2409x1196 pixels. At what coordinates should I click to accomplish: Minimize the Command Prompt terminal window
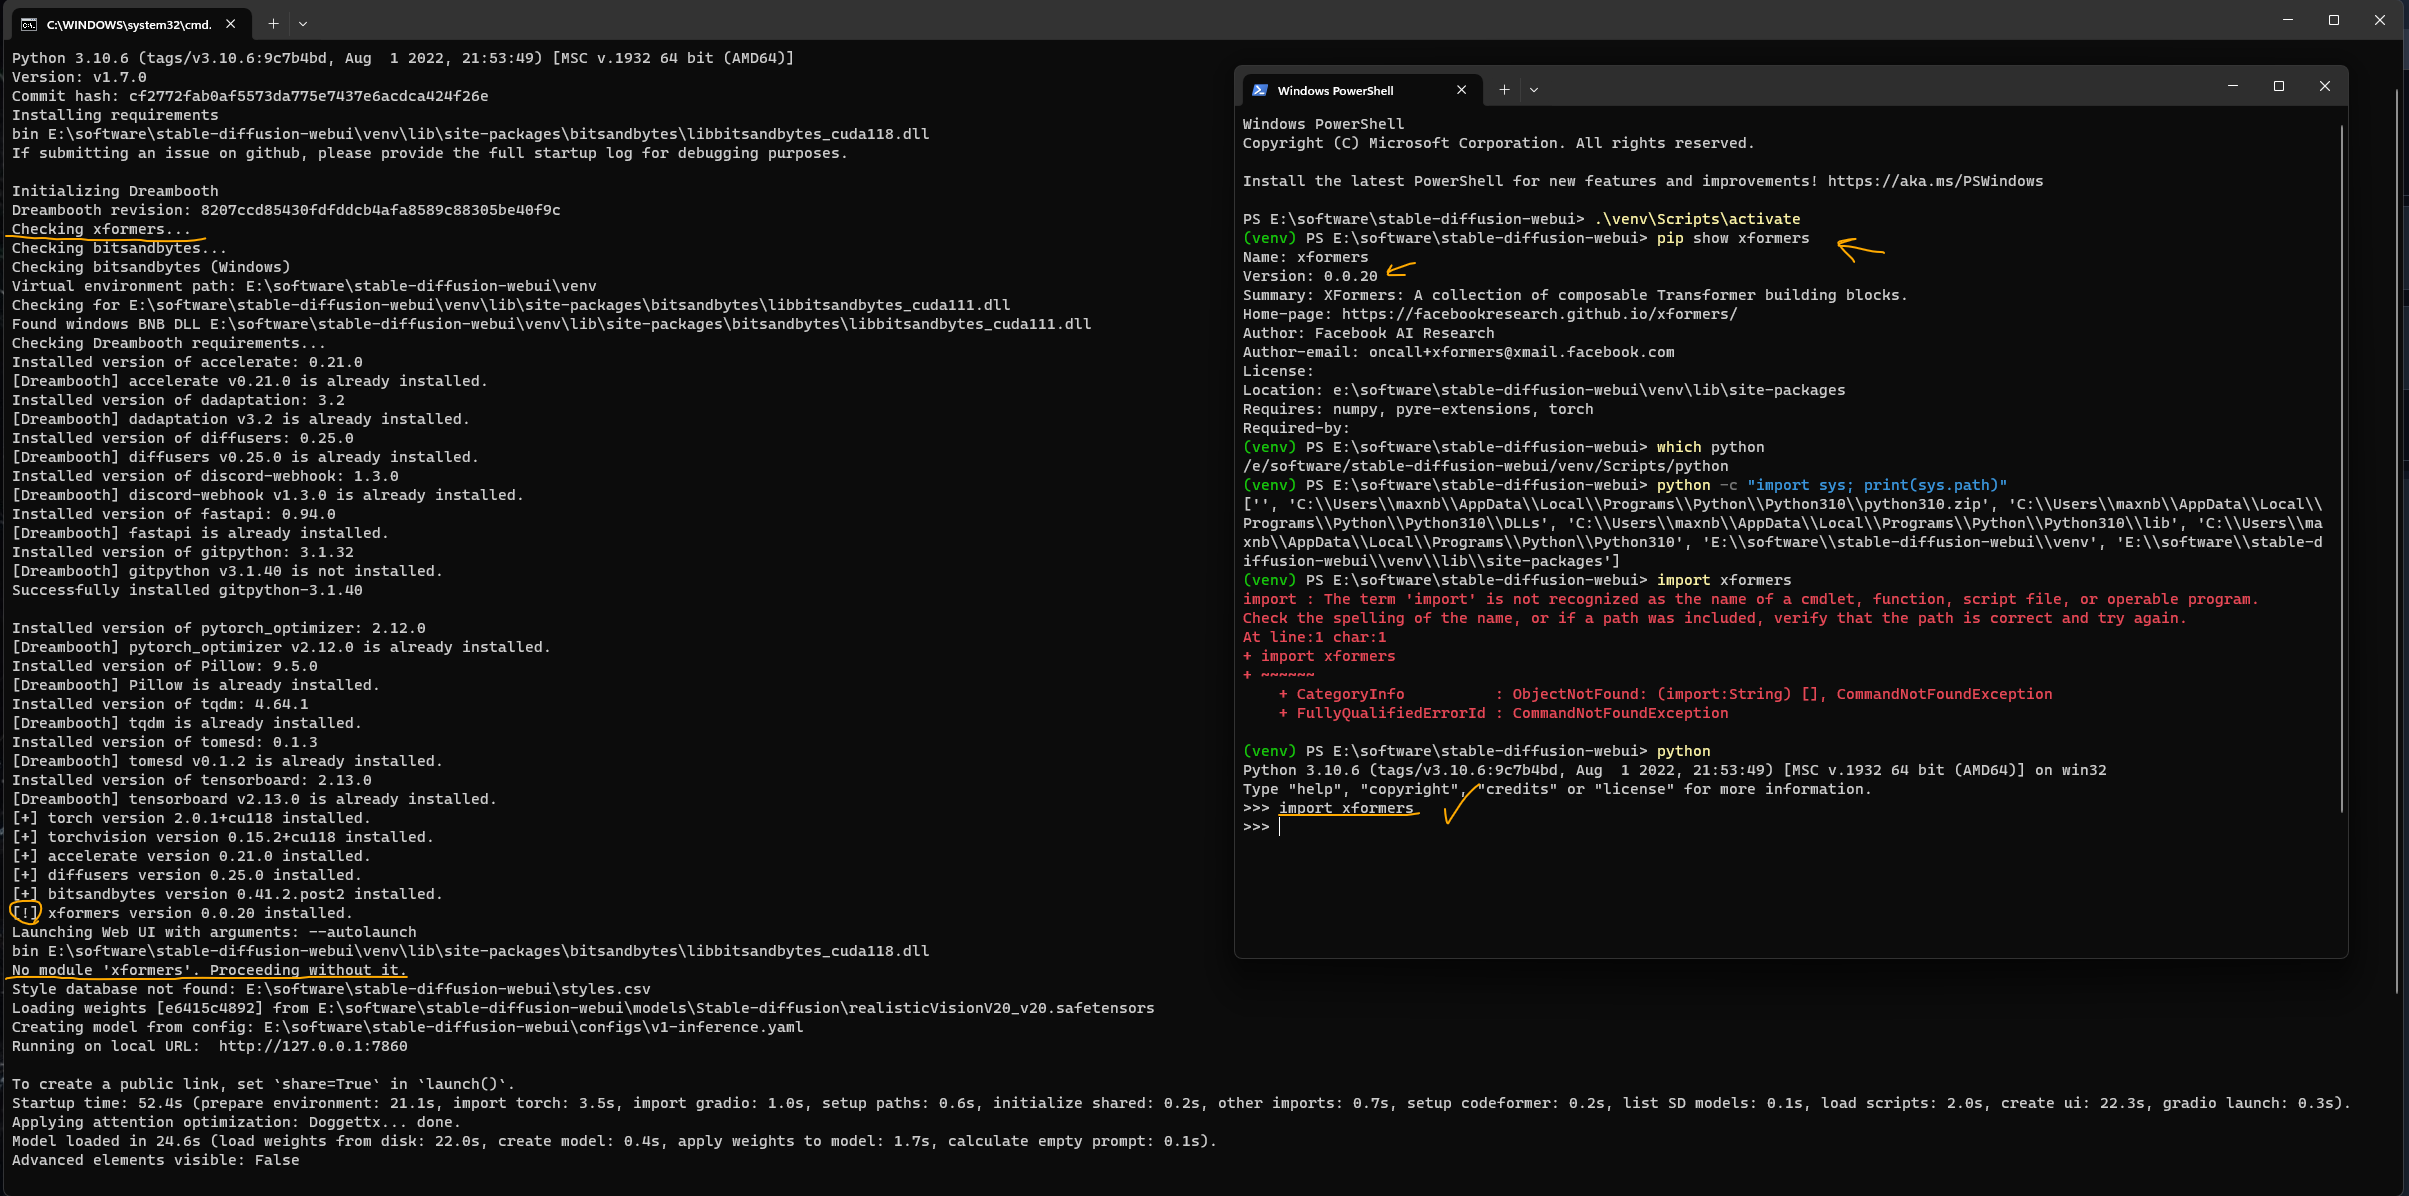pyautogui.click(x=2288, y=20)
